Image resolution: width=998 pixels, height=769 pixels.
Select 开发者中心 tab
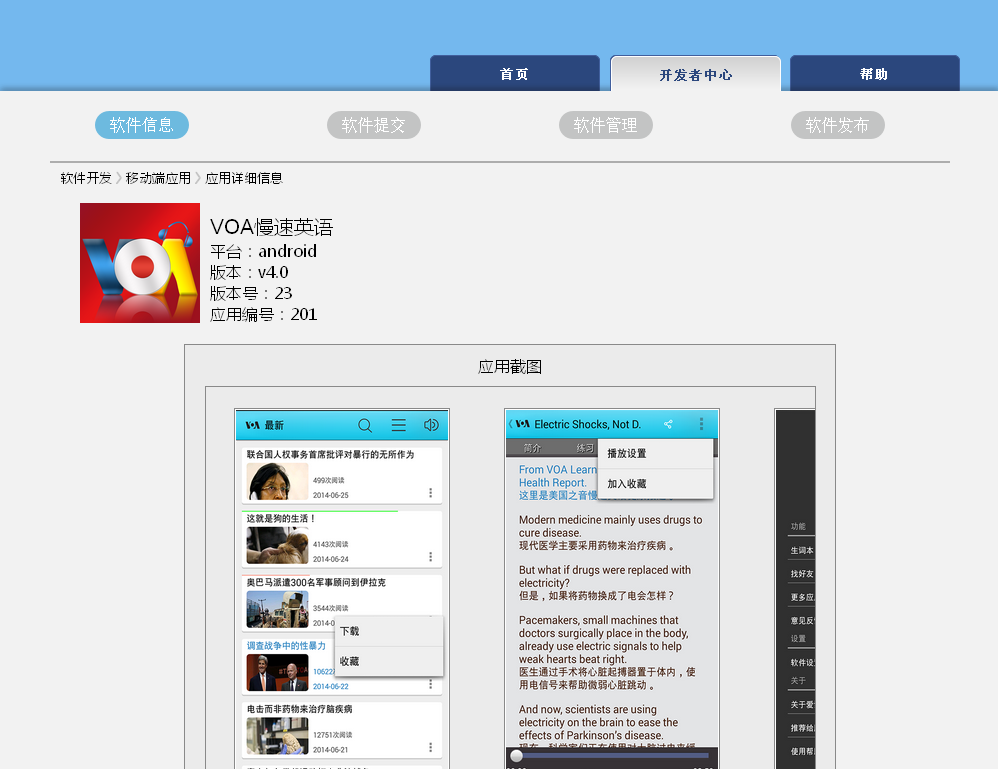[x=695, y=75]
